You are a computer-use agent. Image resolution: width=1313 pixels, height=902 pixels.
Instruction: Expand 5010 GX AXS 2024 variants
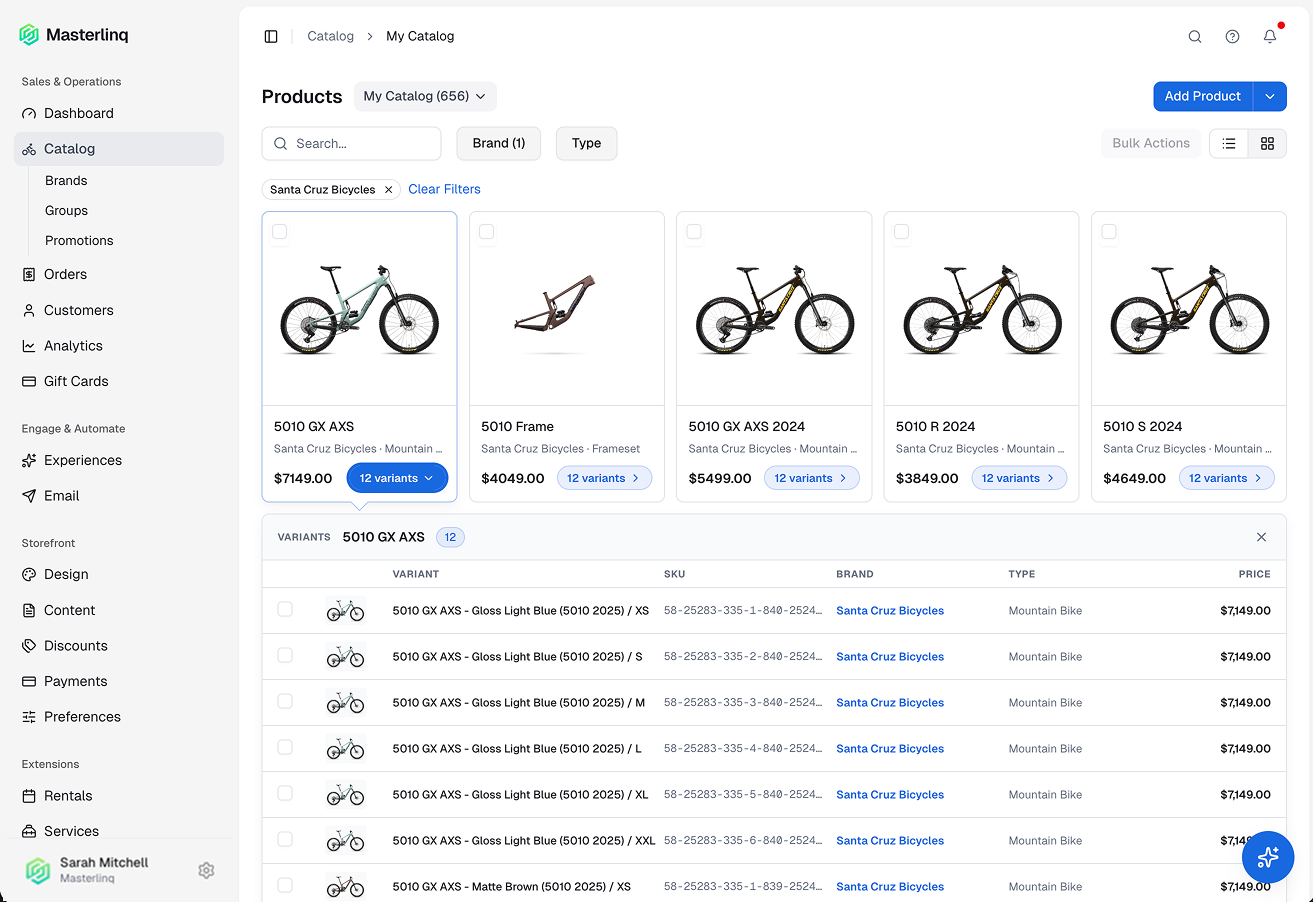(812, 478)
